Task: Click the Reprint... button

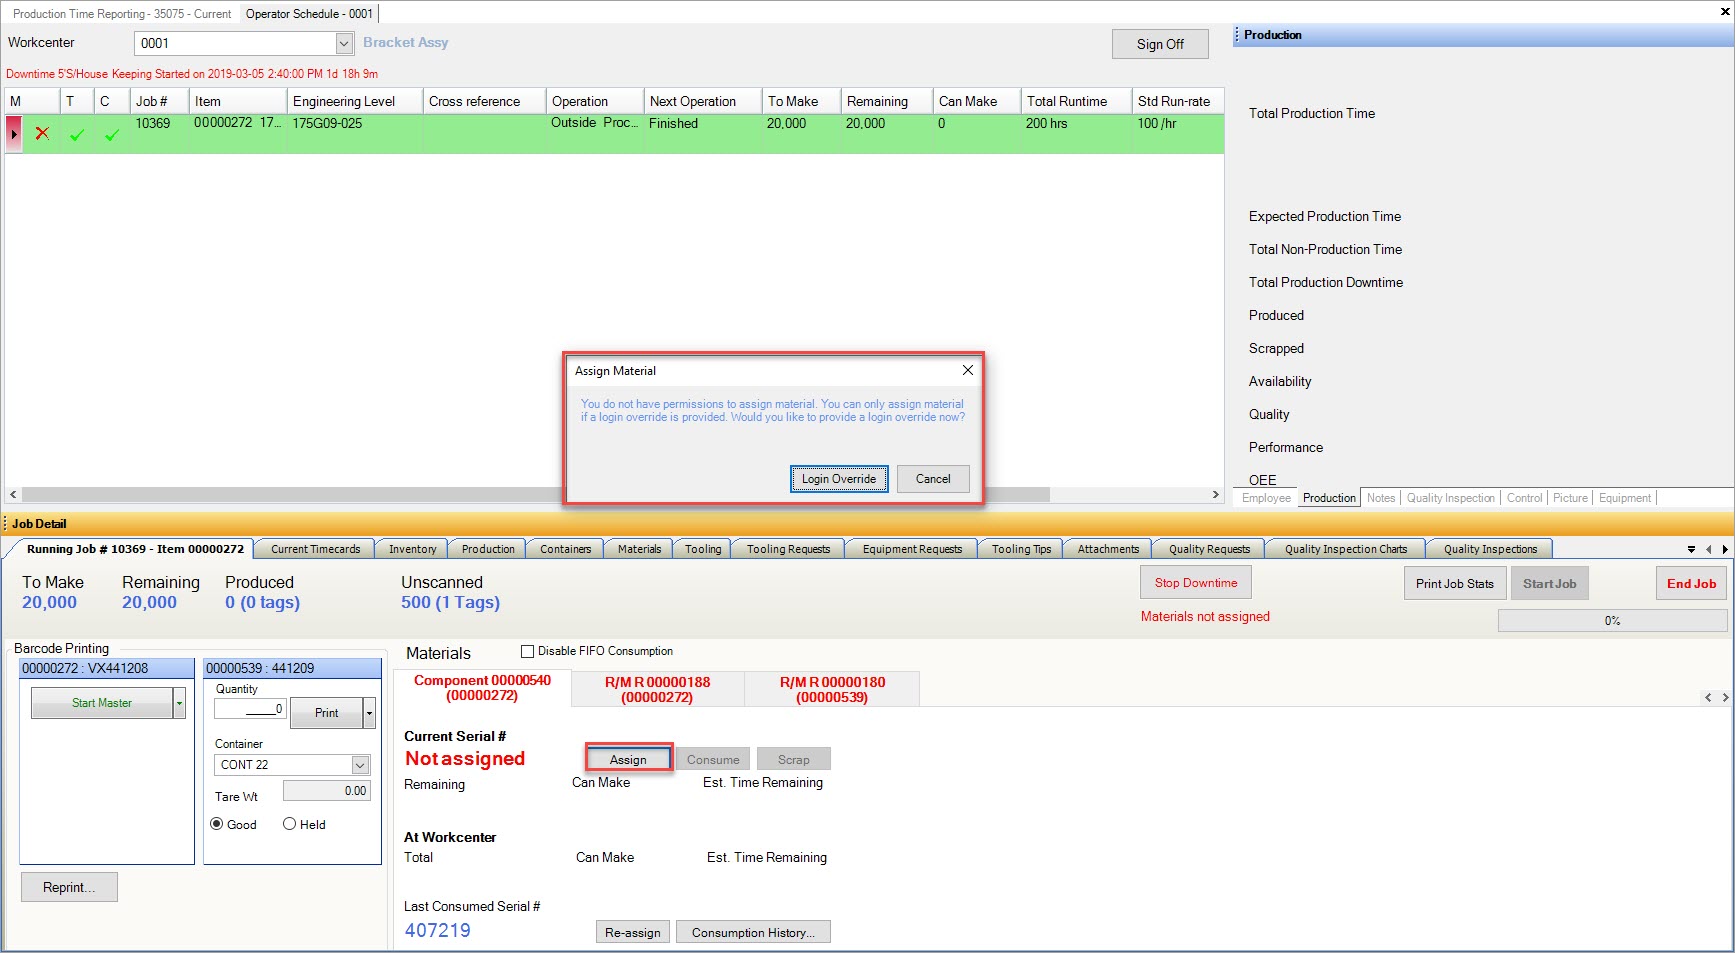Action: (69, 887)
